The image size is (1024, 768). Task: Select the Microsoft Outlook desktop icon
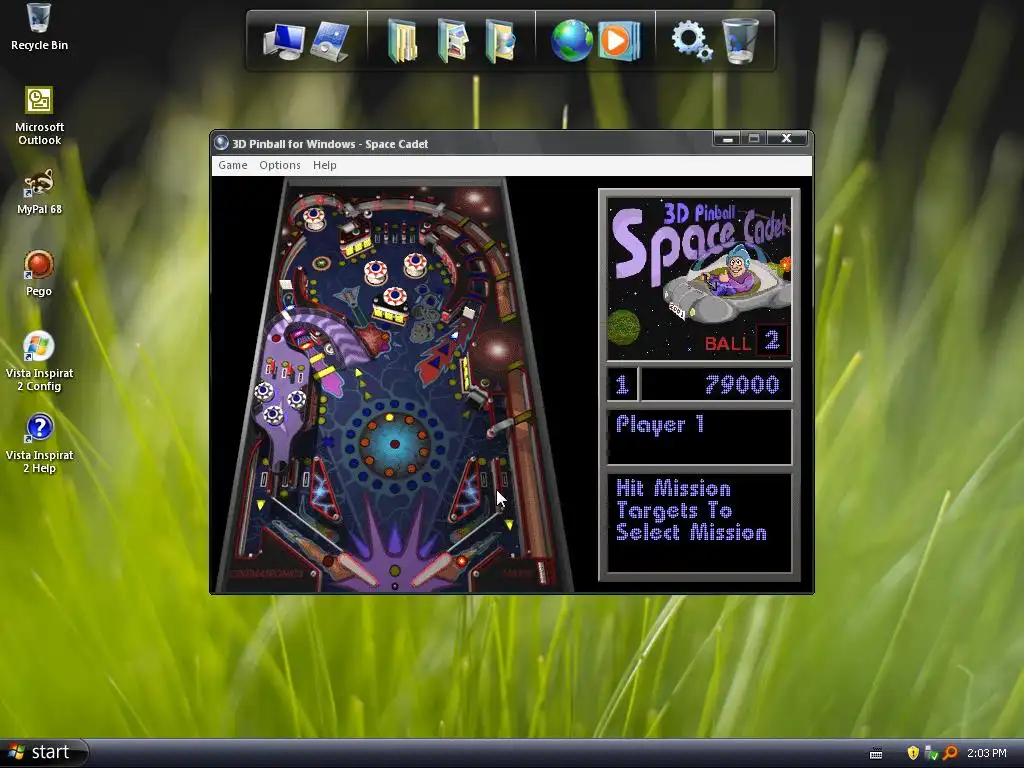tap(39, 116)
